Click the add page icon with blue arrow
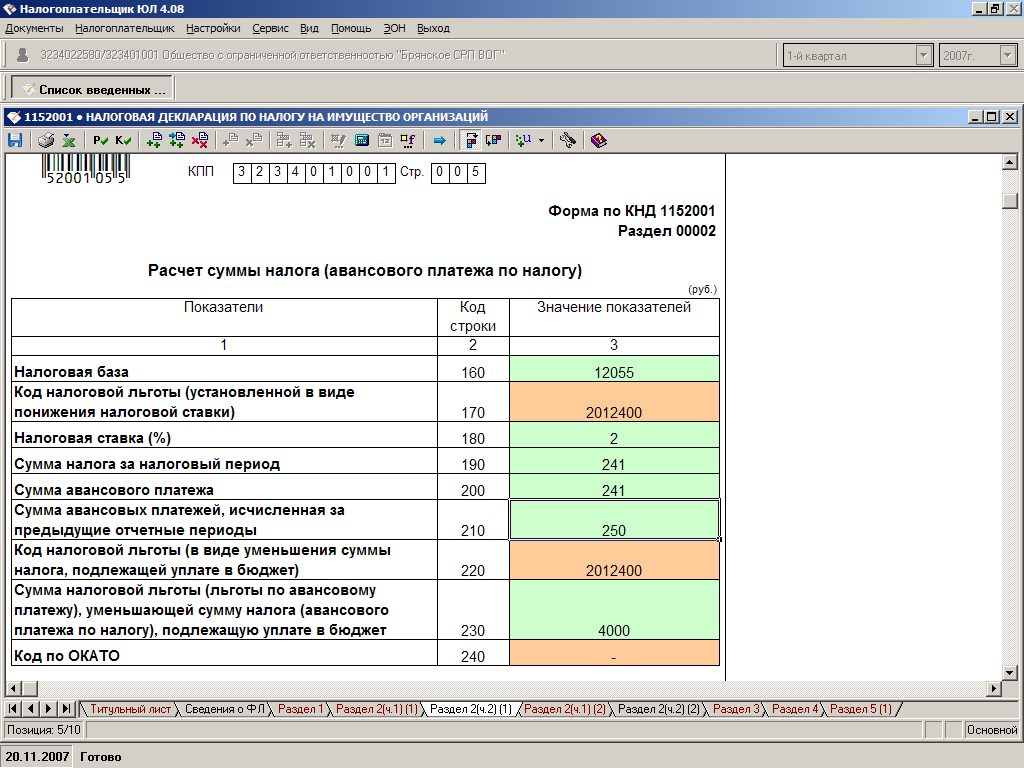Image resolution: width=1024 pixels, height=768 pixels. pyautogui.click(x=177, y=140)
